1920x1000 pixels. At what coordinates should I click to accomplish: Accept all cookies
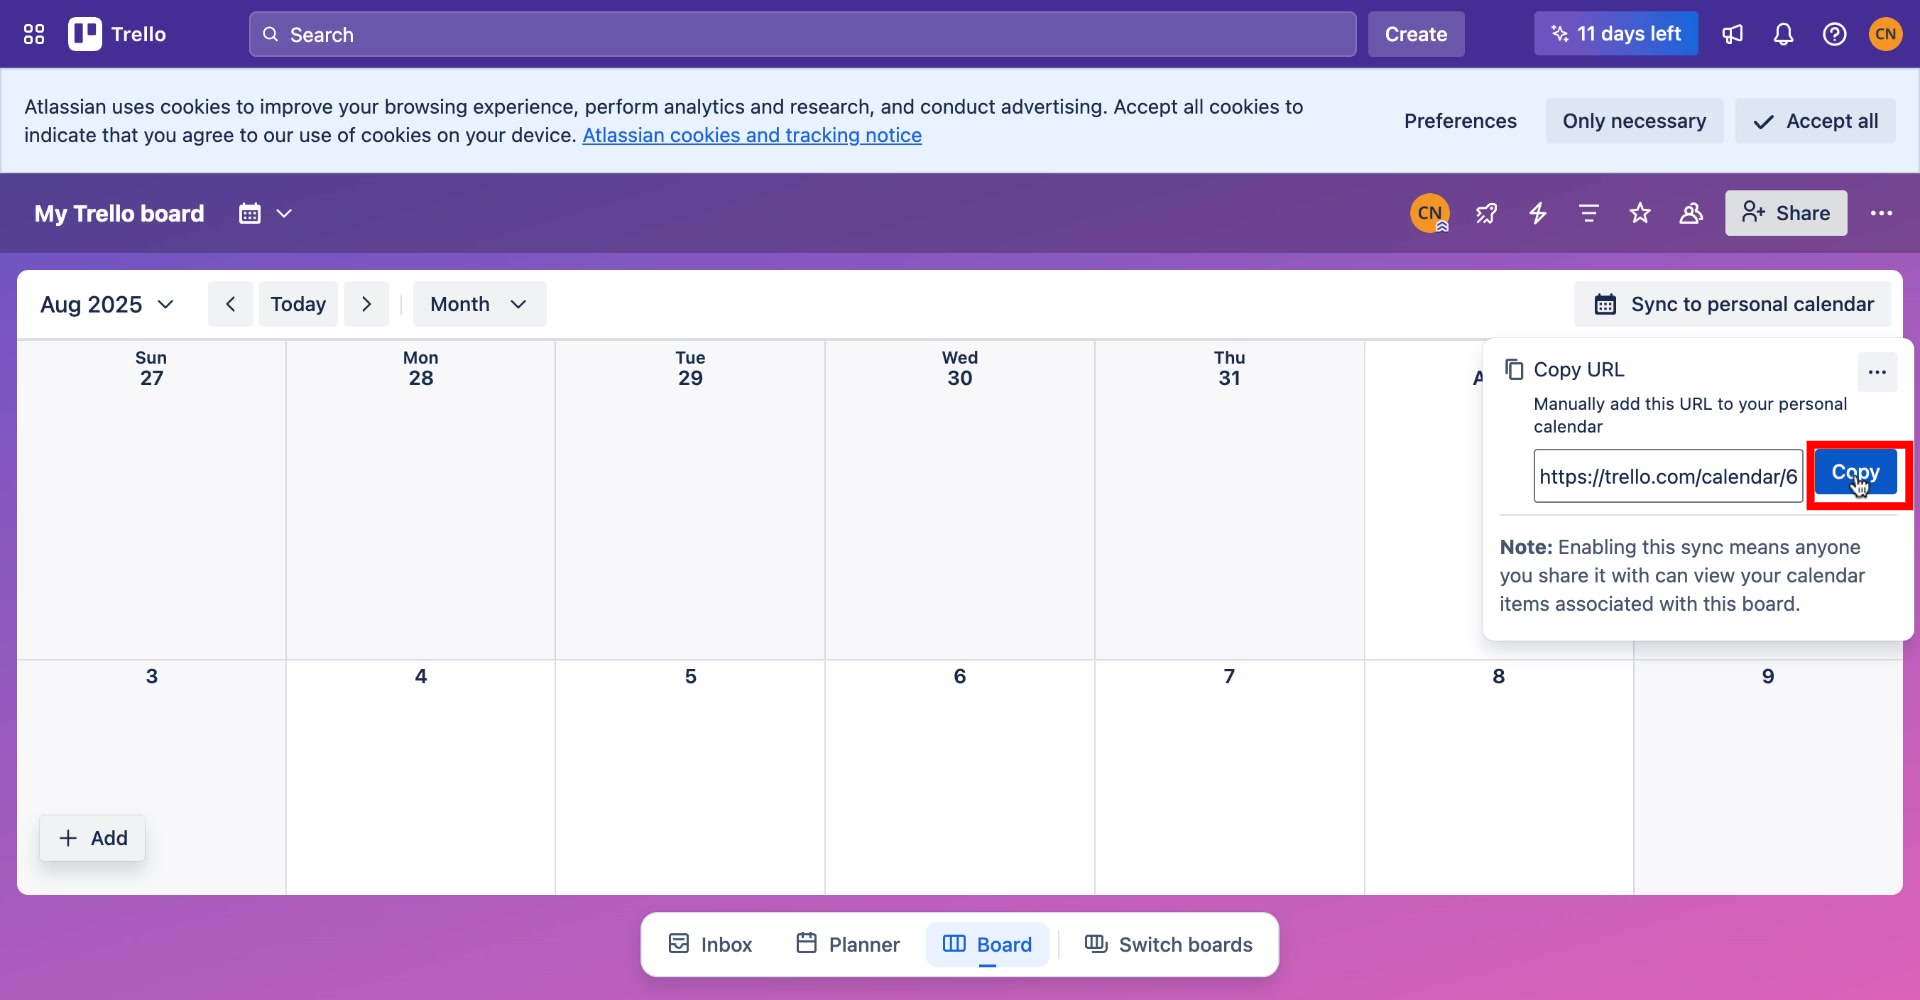pos(1815,120)
